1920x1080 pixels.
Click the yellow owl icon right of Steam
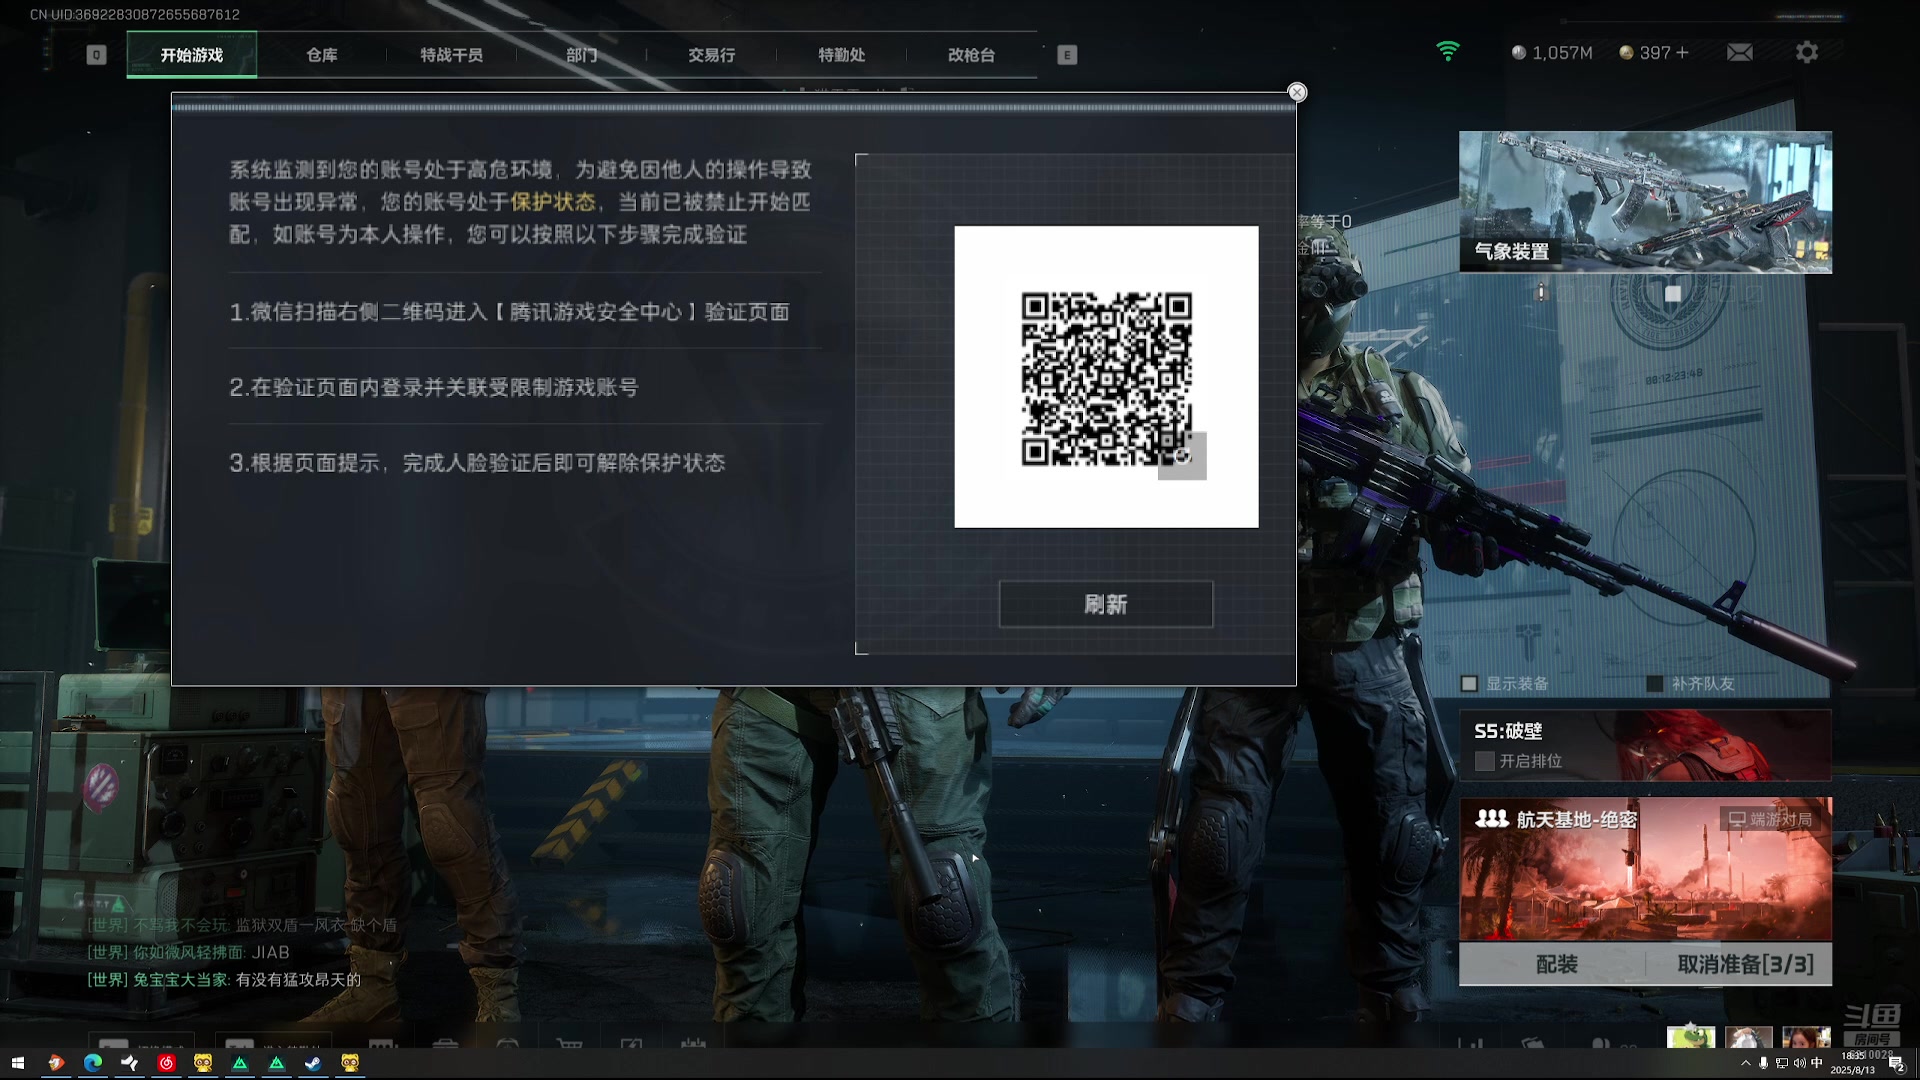point(350,1063)
